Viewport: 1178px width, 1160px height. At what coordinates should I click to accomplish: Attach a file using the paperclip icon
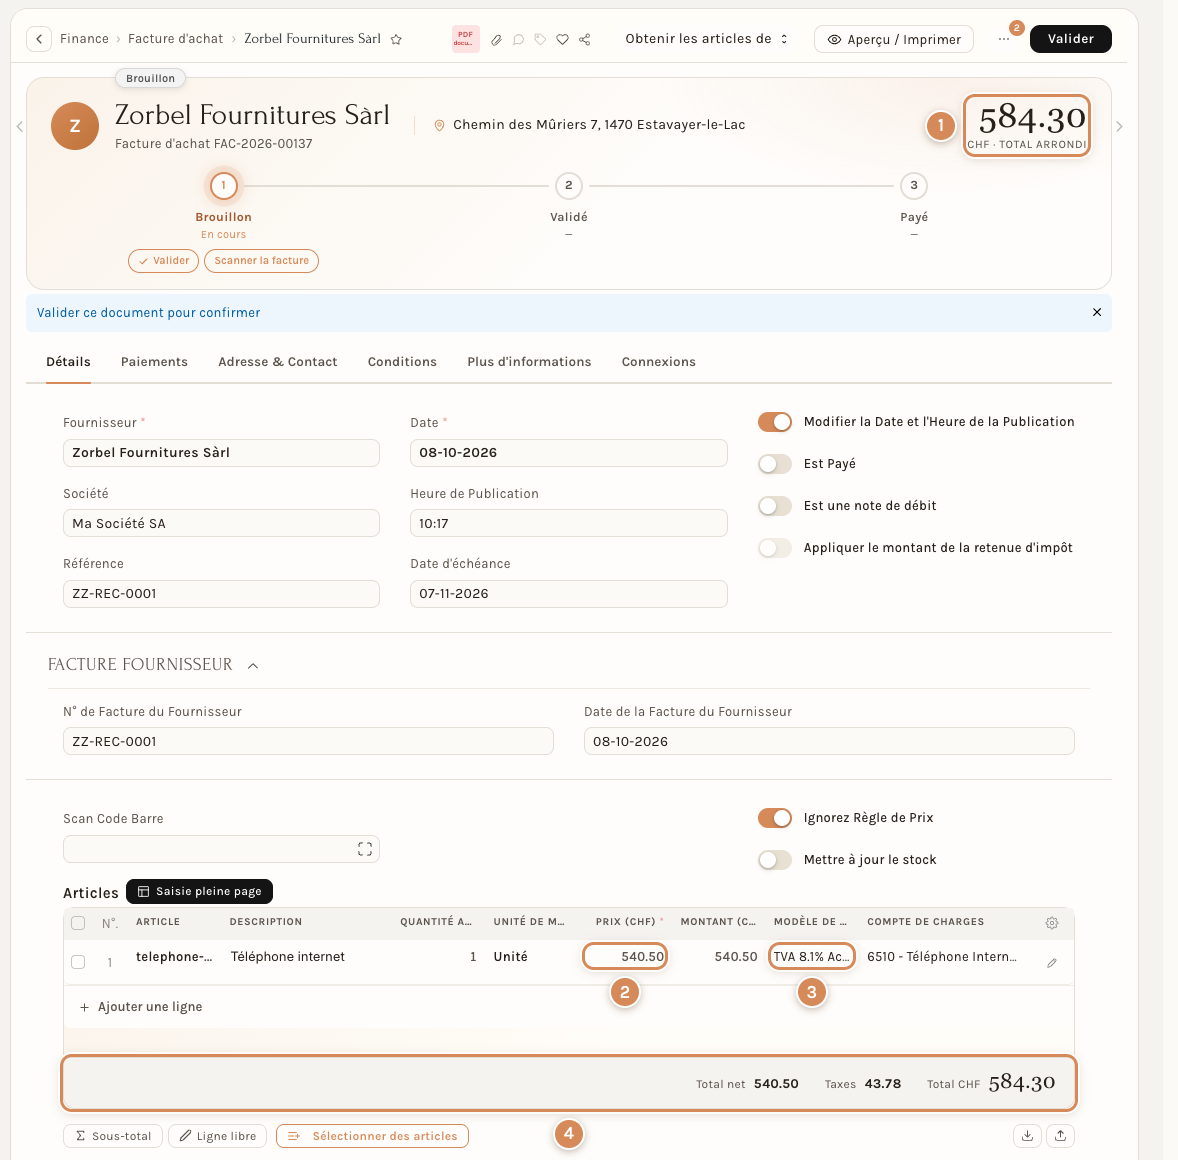pyautogui.click(x=497, y=40)
